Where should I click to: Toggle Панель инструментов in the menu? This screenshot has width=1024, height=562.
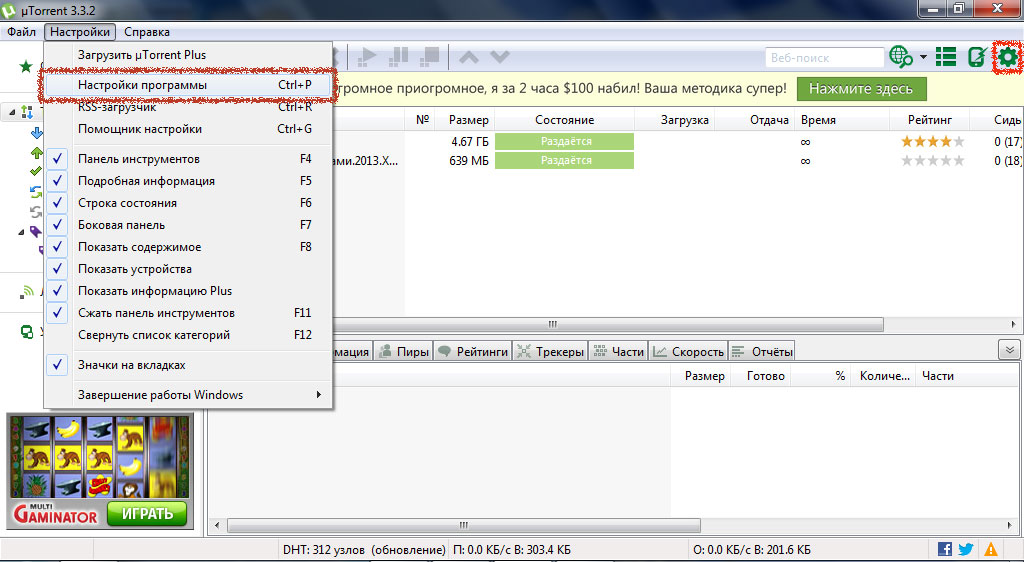pyautogui.click(x=188, y=159)
